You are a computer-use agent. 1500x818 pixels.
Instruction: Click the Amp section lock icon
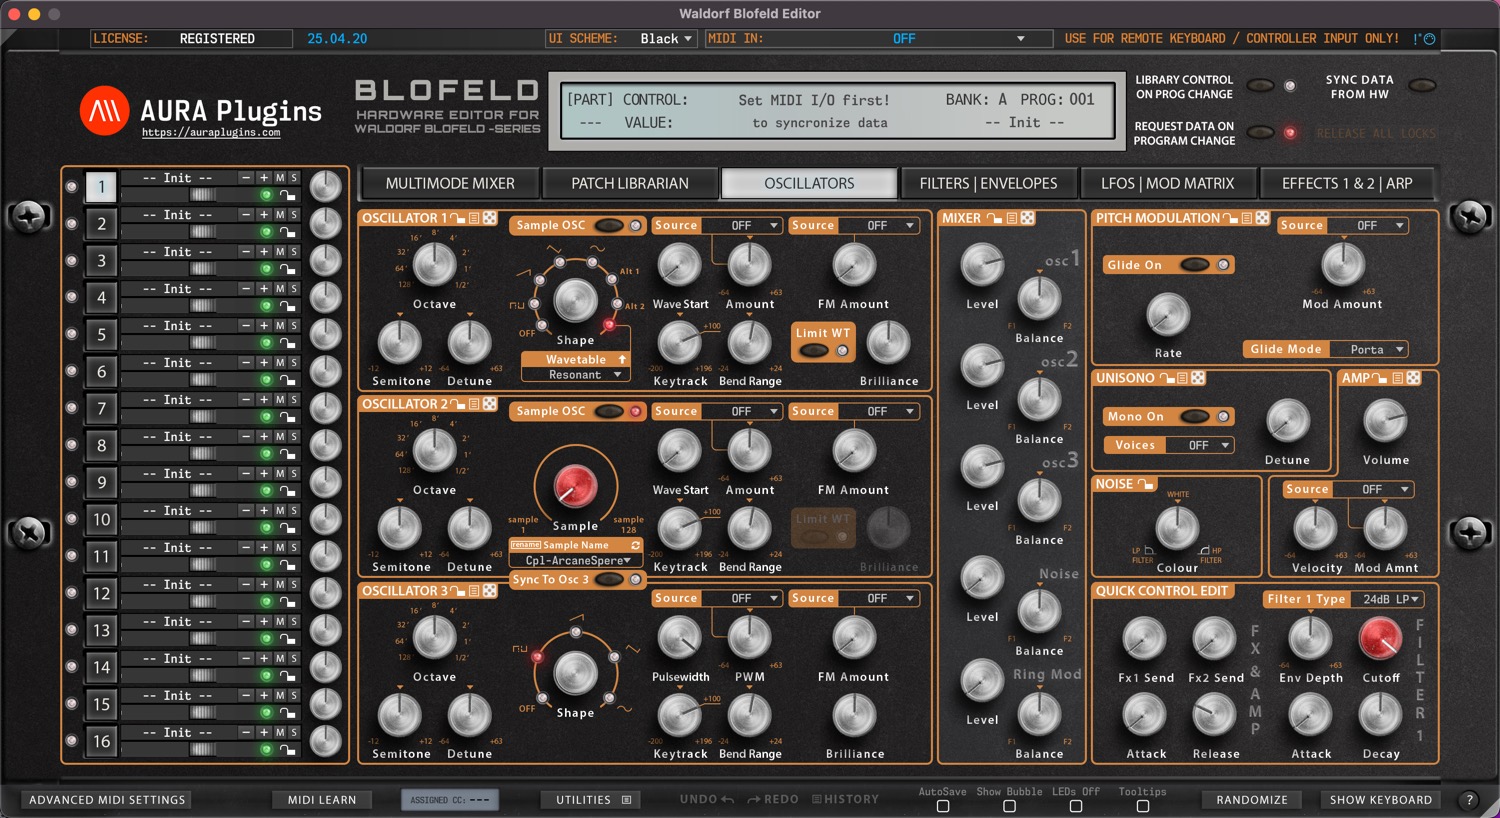click(x=1381, y=378)
